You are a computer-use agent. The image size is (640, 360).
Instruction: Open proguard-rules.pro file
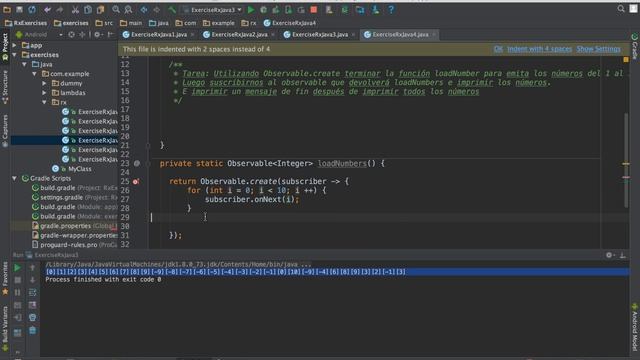69,245
